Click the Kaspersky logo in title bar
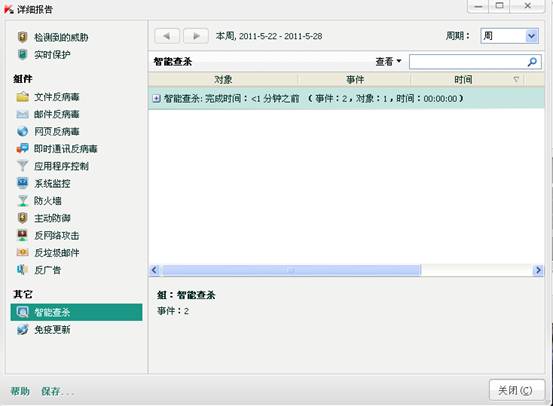Screen dimensions: 553x406 (8, 9)
